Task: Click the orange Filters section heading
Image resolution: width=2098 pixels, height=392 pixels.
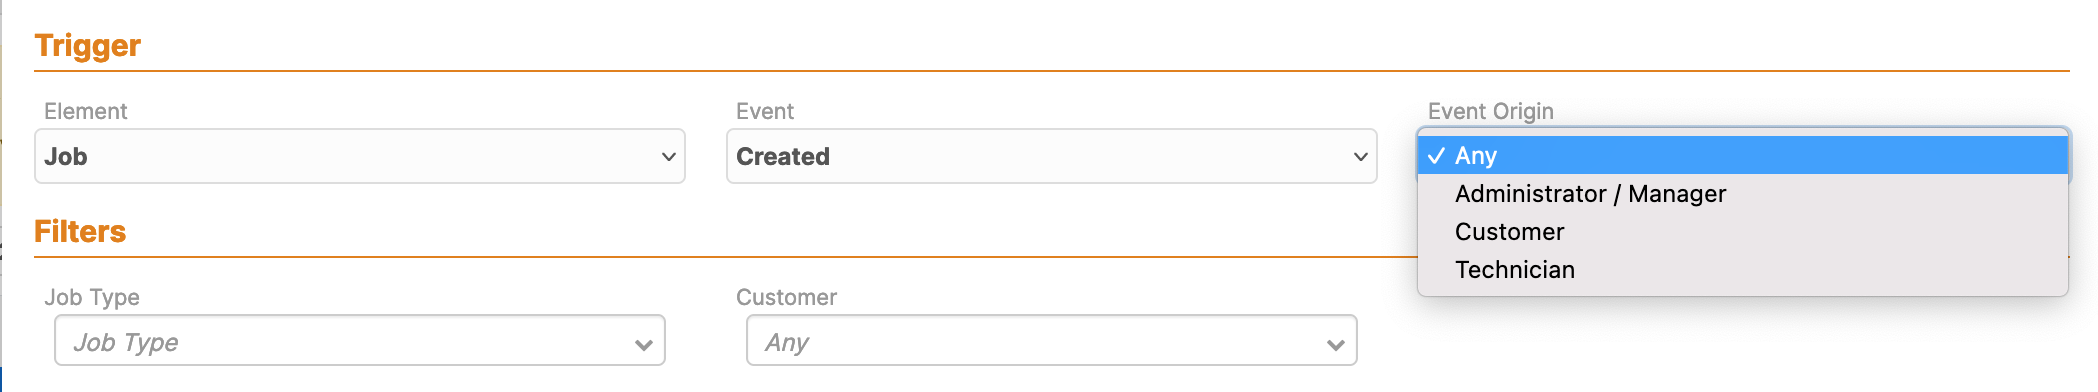Action: (80, 231)
